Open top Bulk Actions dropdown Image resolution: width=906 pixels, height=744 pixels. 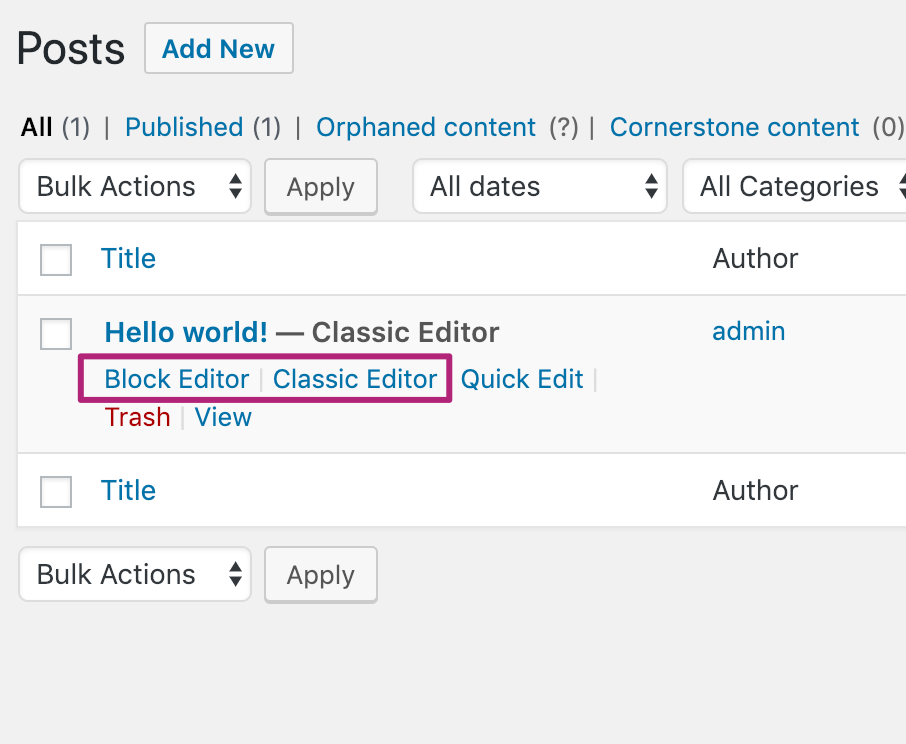point(135,187)
